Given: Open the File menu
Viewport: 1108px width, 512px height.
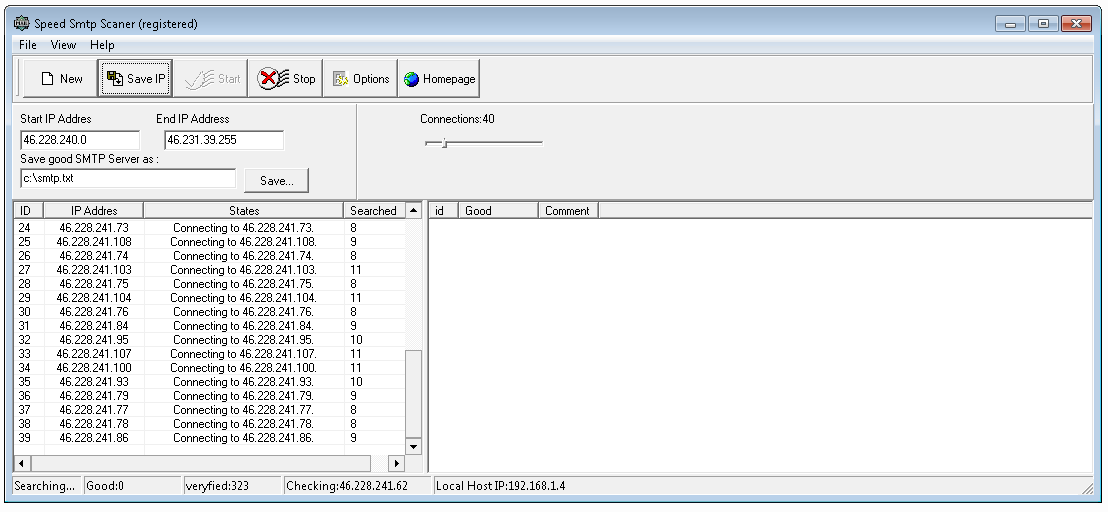Looking at the screenshot, I should point(28,45).
